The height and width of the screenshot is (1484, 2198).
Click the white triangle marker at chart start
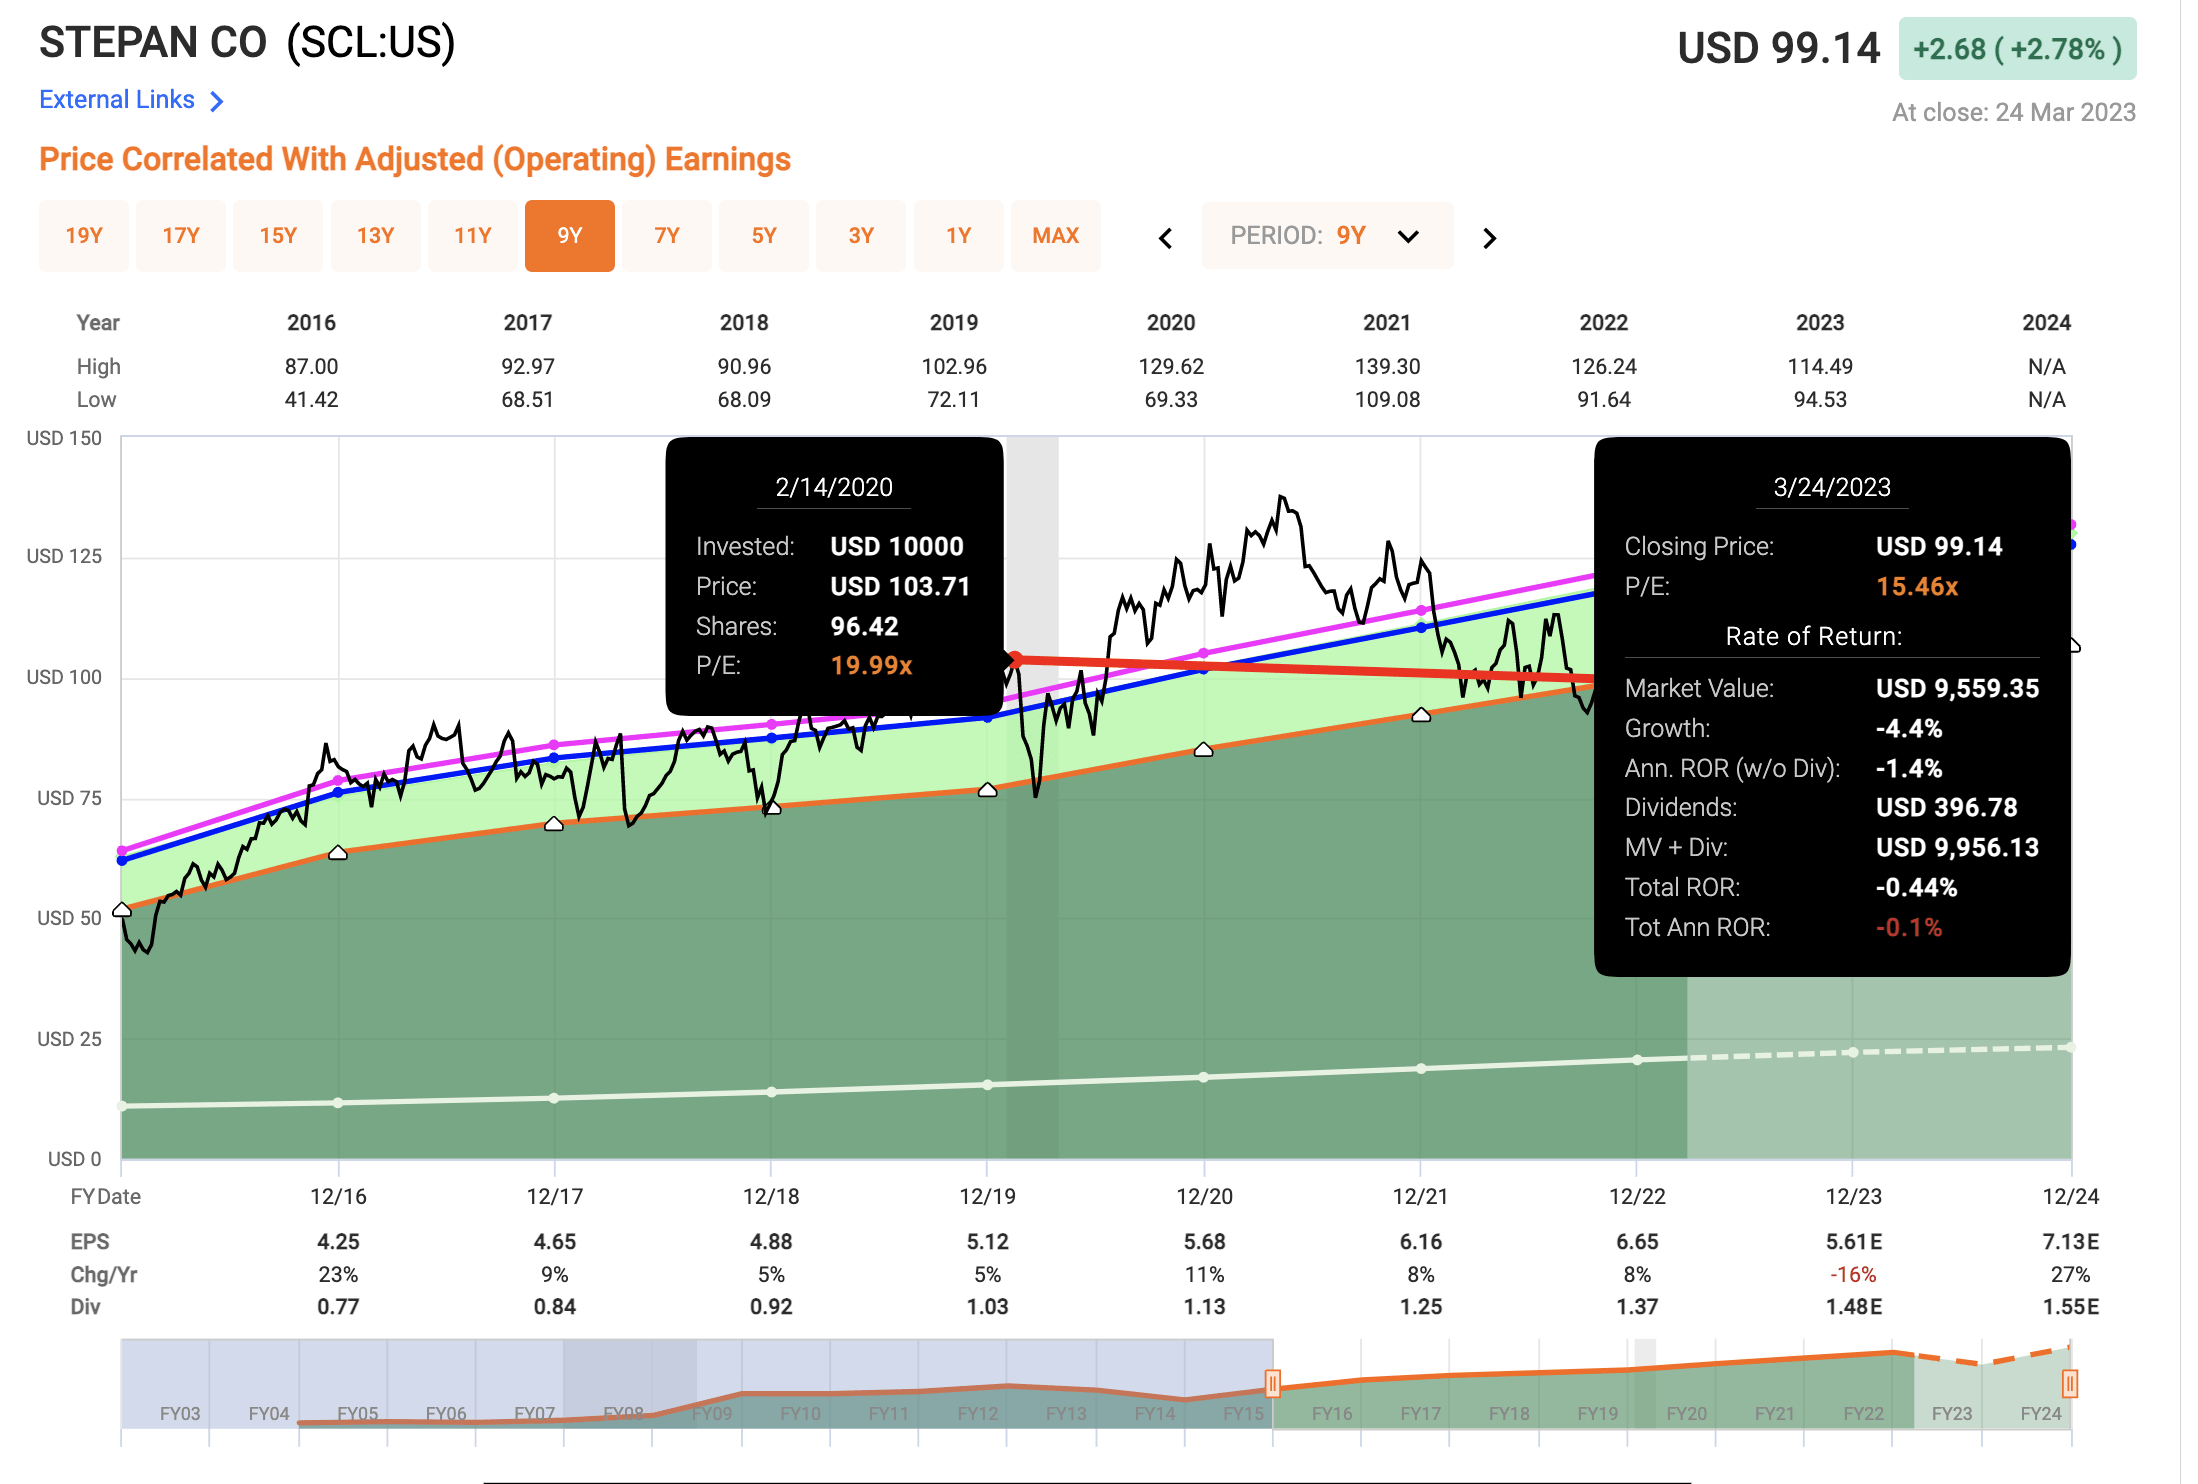(122, 910)
